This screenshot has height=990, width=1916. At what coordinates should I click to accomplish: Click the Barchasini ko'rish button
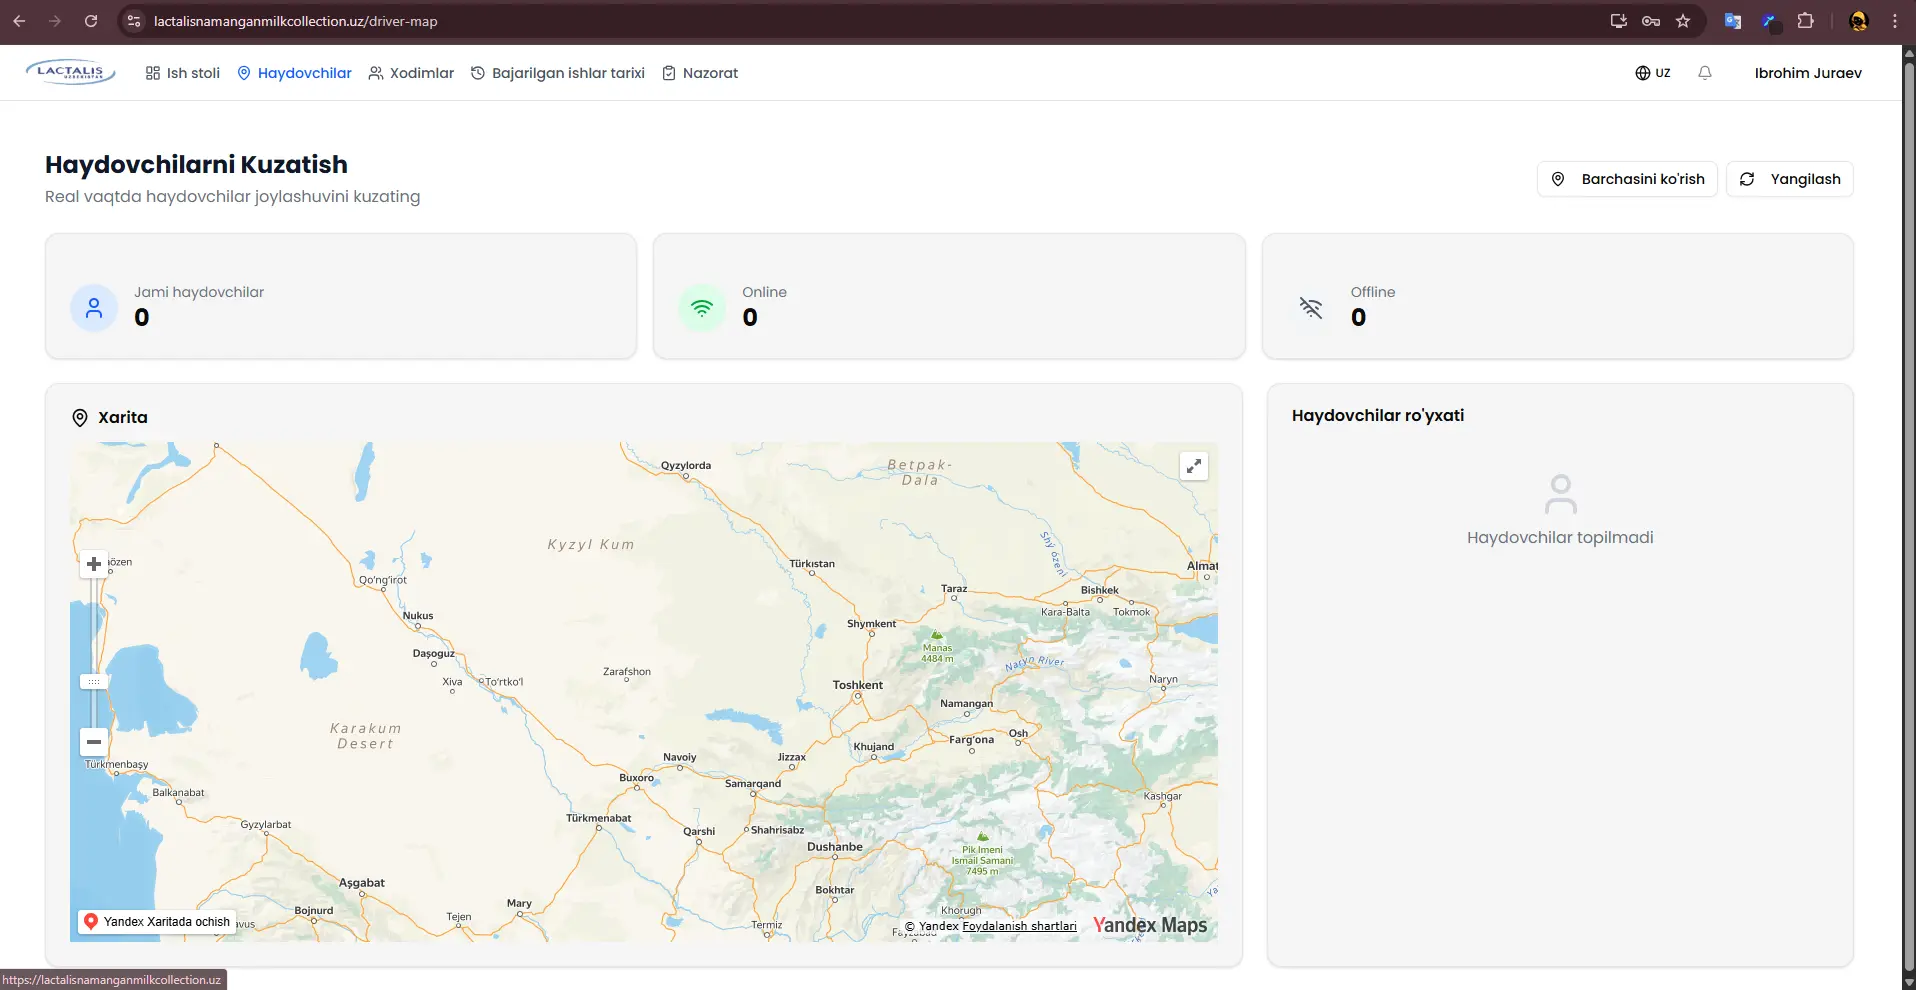pyautogui.click(x=1627, y=179)
